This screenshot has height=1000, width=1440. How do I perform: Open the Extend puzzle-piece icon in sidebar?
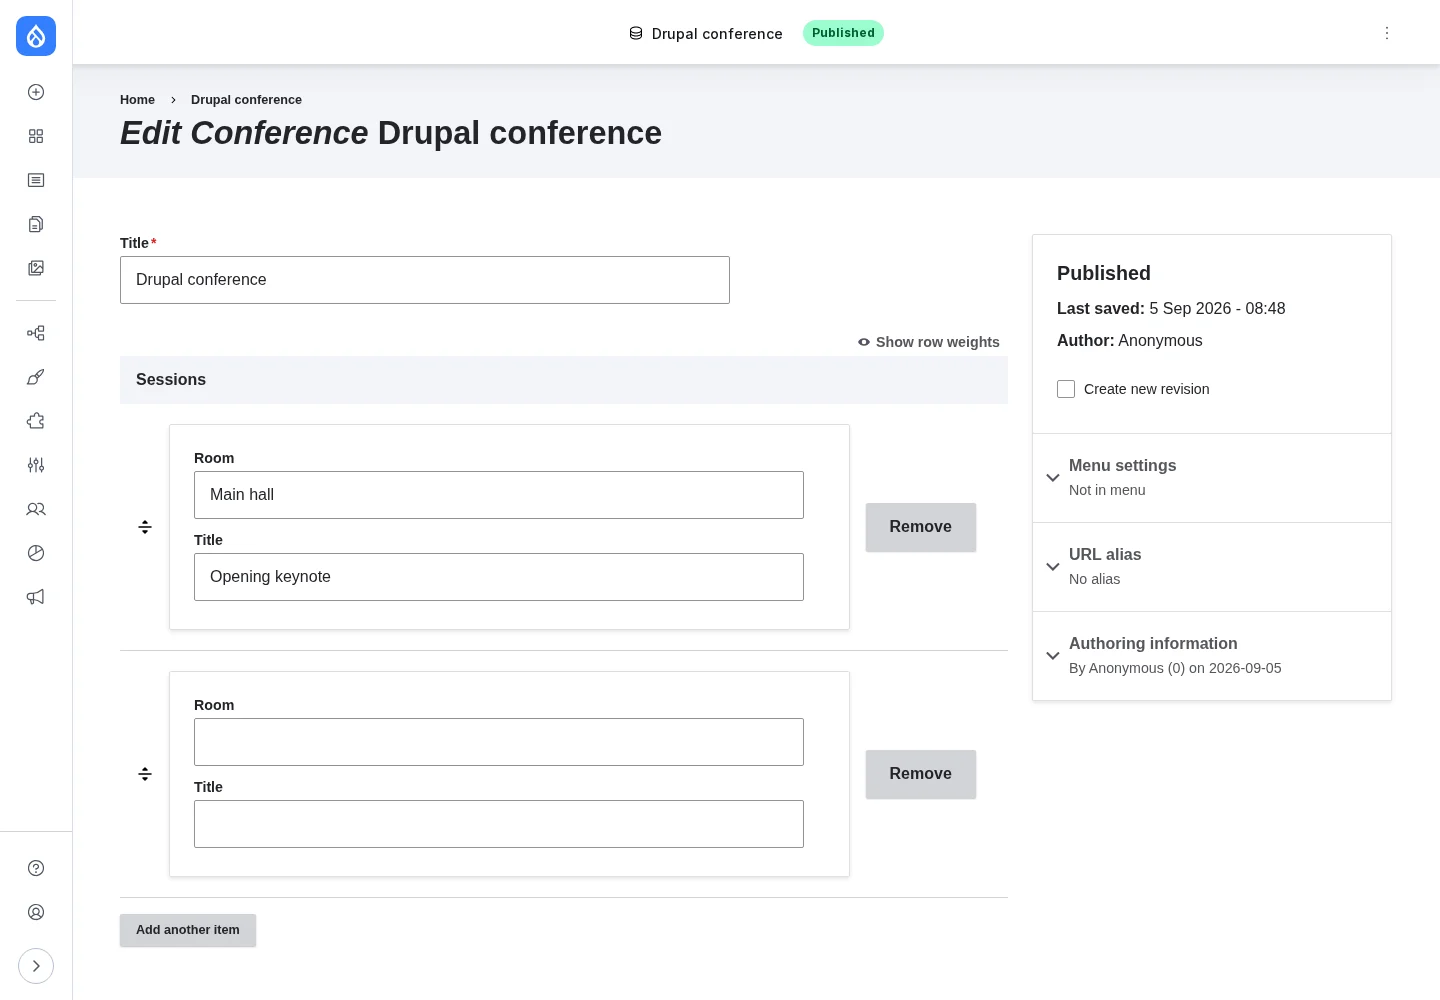(x=36, y=421)
